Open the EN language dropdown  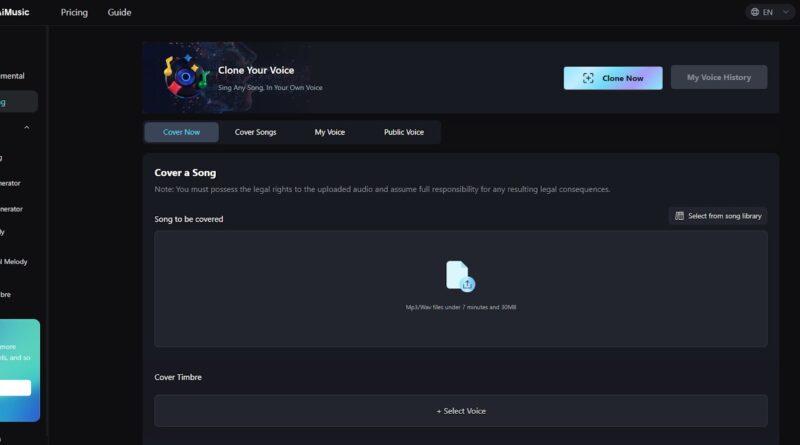pos(769,12)
